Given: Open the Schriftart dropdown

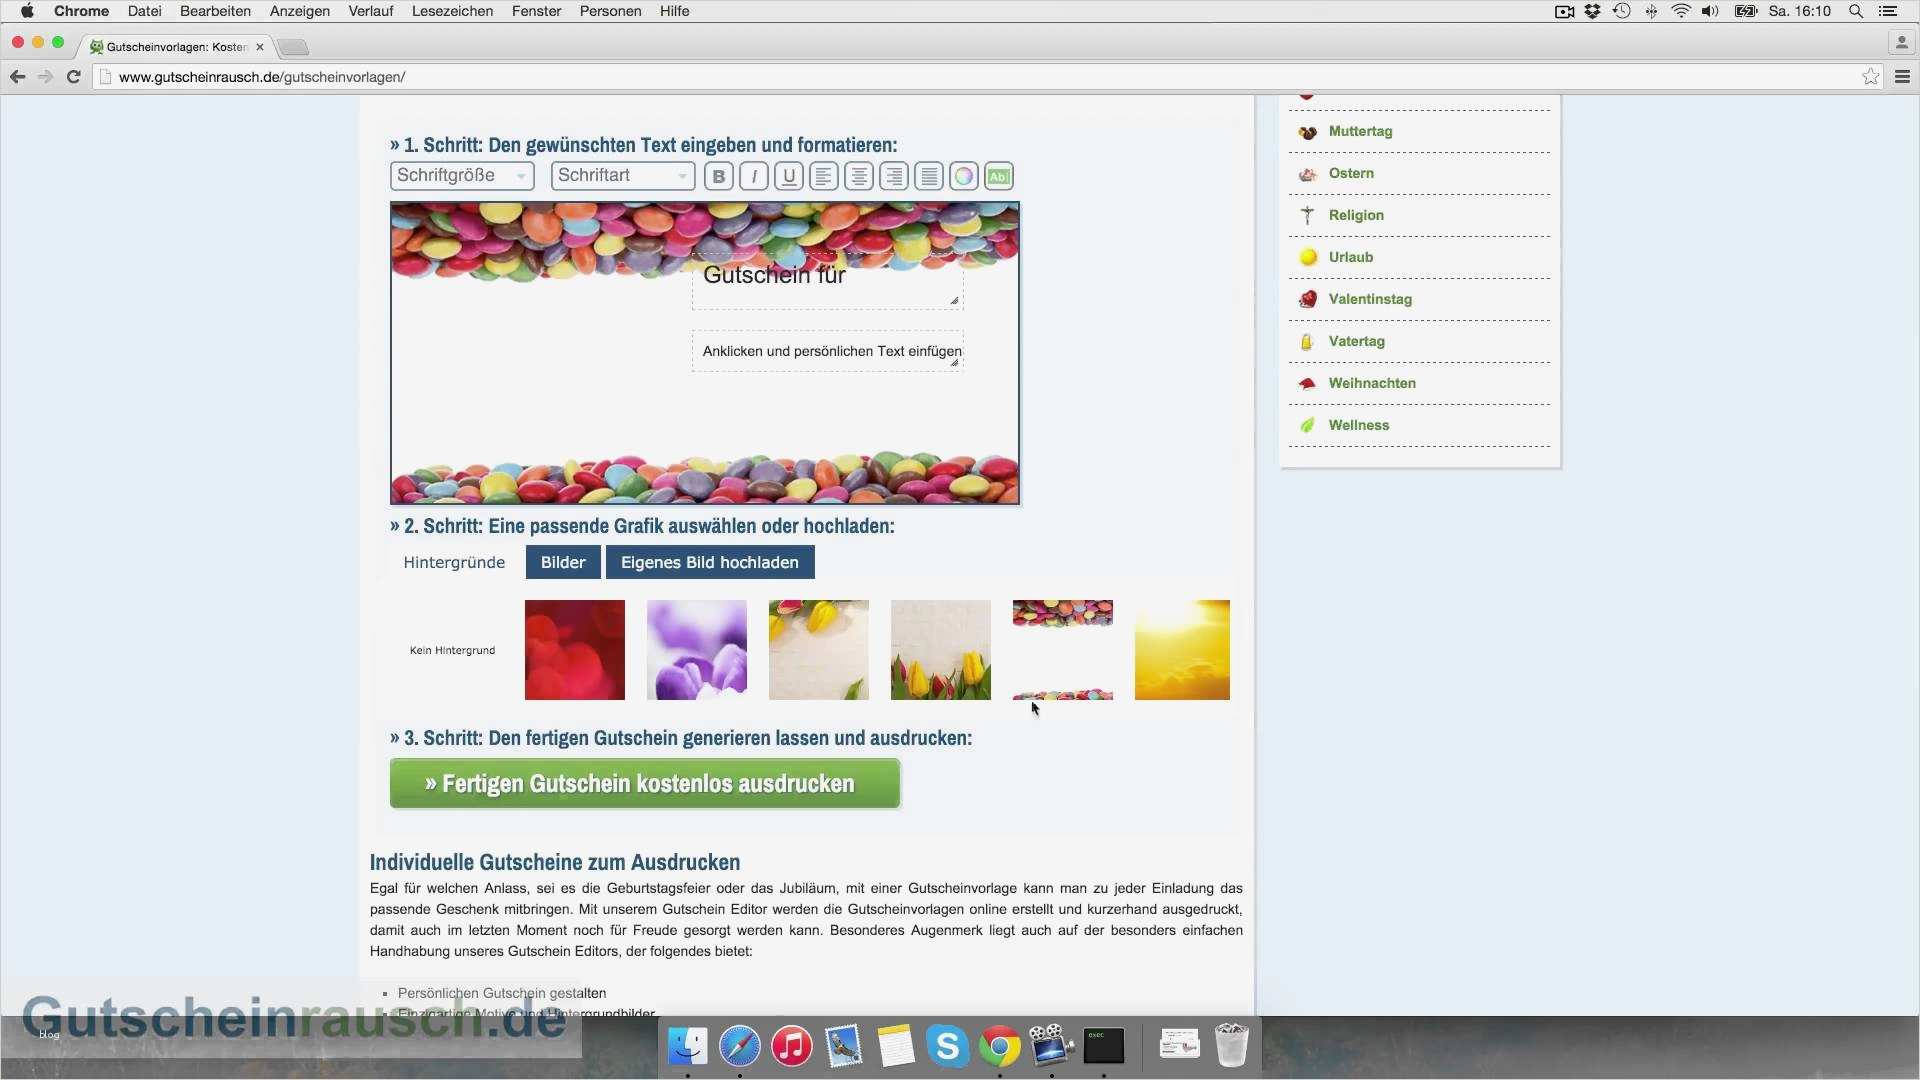Looking at the screenshot, I should point(622,176).
